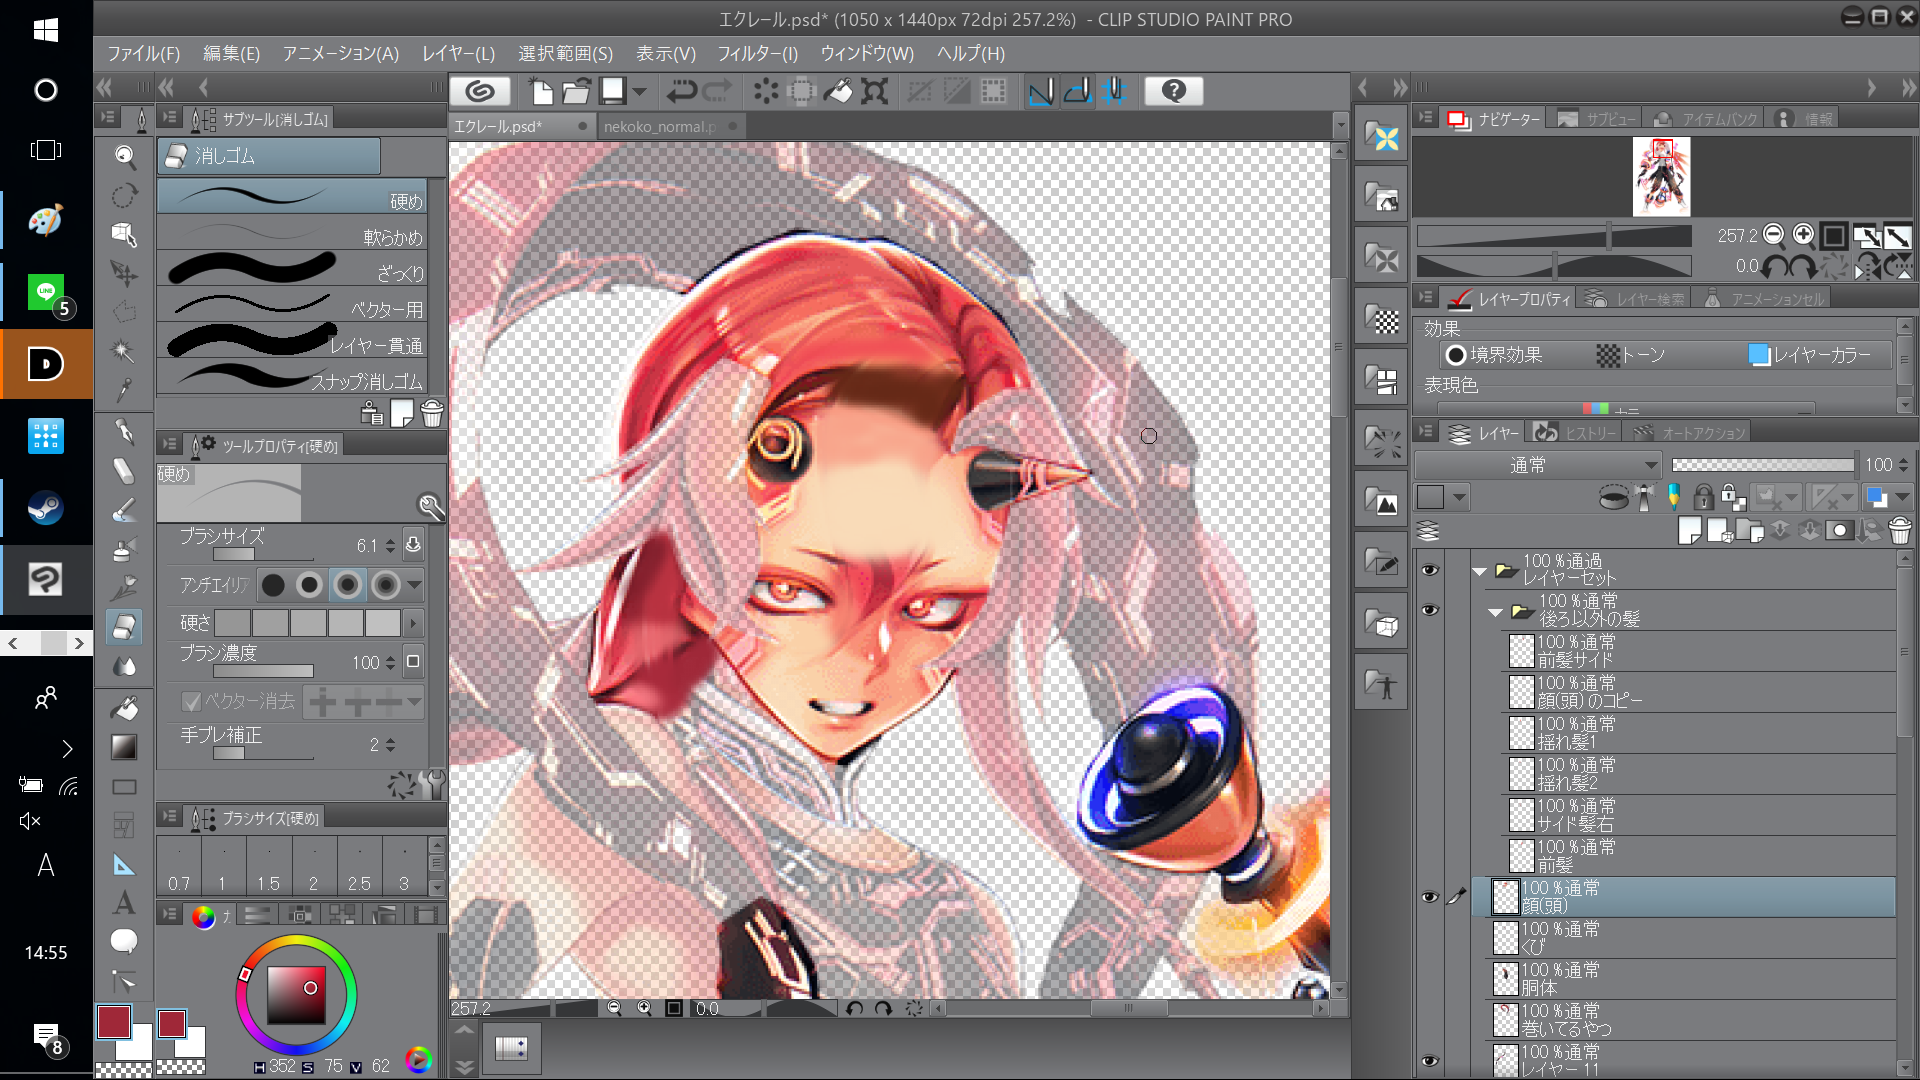This screenshot has height=1080, width=1920.
Task: Open the ファイル(F) menu
Action: click(x=143, y=54)
